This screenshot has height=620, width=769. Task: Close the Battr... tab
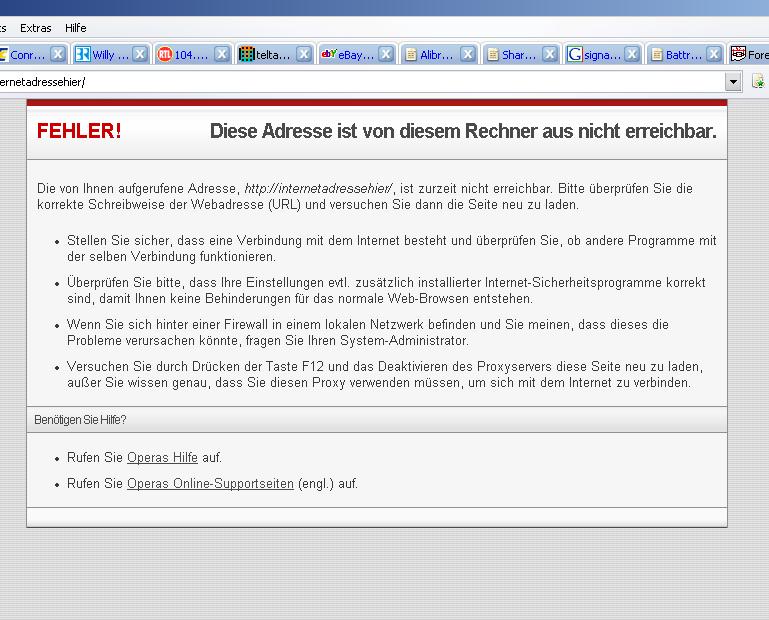pyautogui.click(x=714, y=54)
